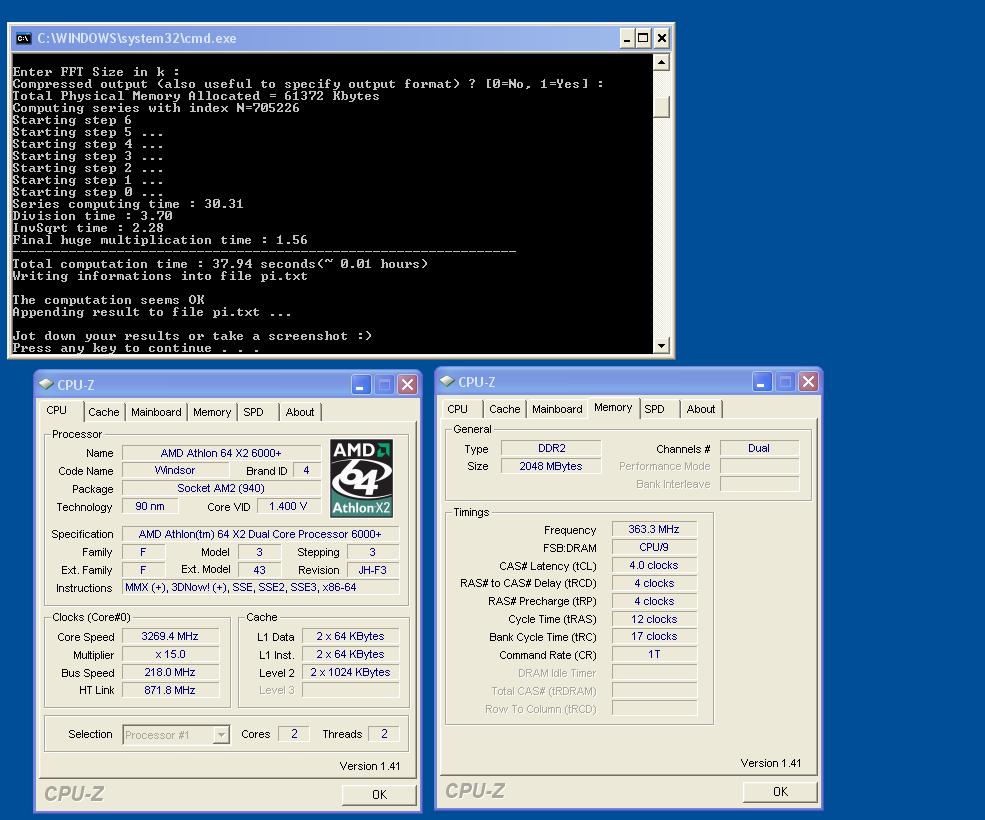Click the processor Name field value
The width and height of the screenshot is (985, 820).
(221, 453)
